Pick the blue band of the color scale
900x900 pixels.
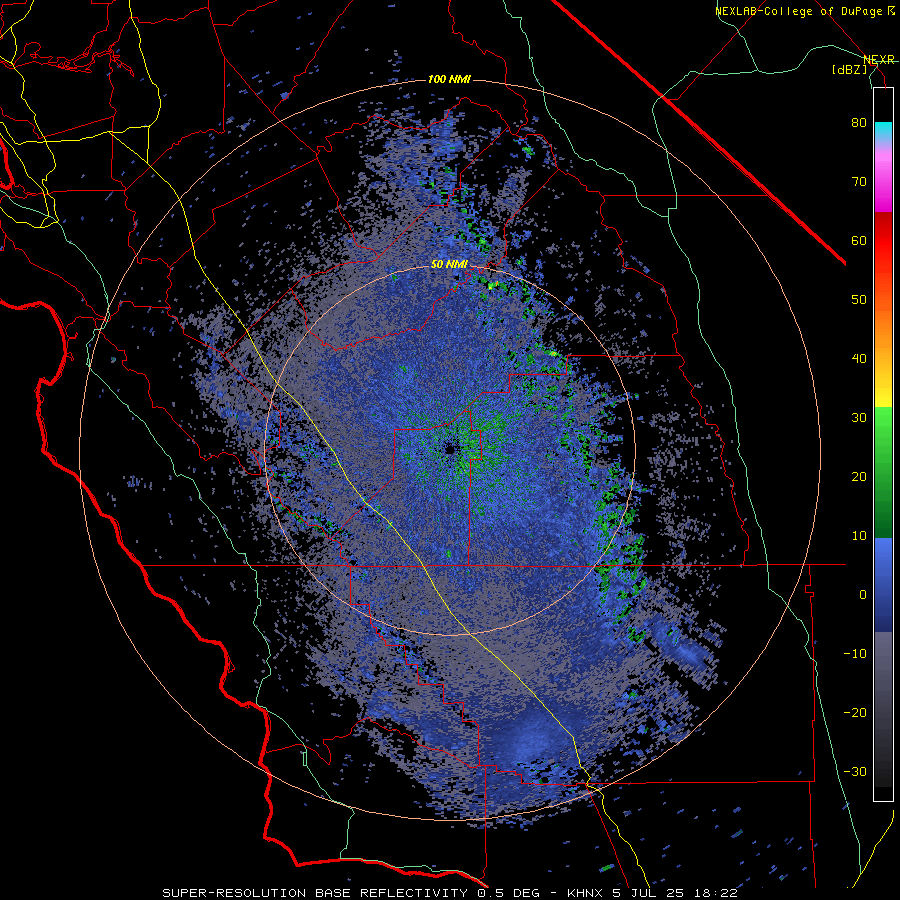pyautogui.click(x=883, y=584)
